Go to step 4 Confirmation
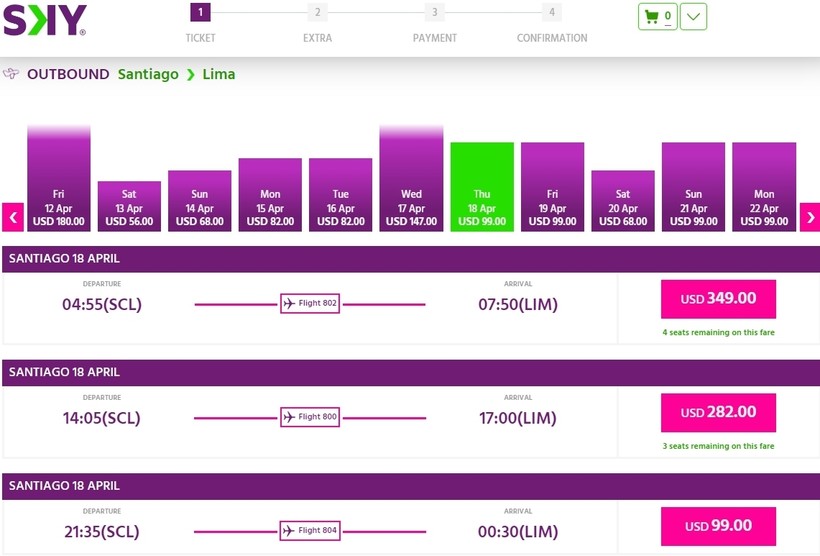820x556 pixels. pyautogui.click(x=552, y=13)
